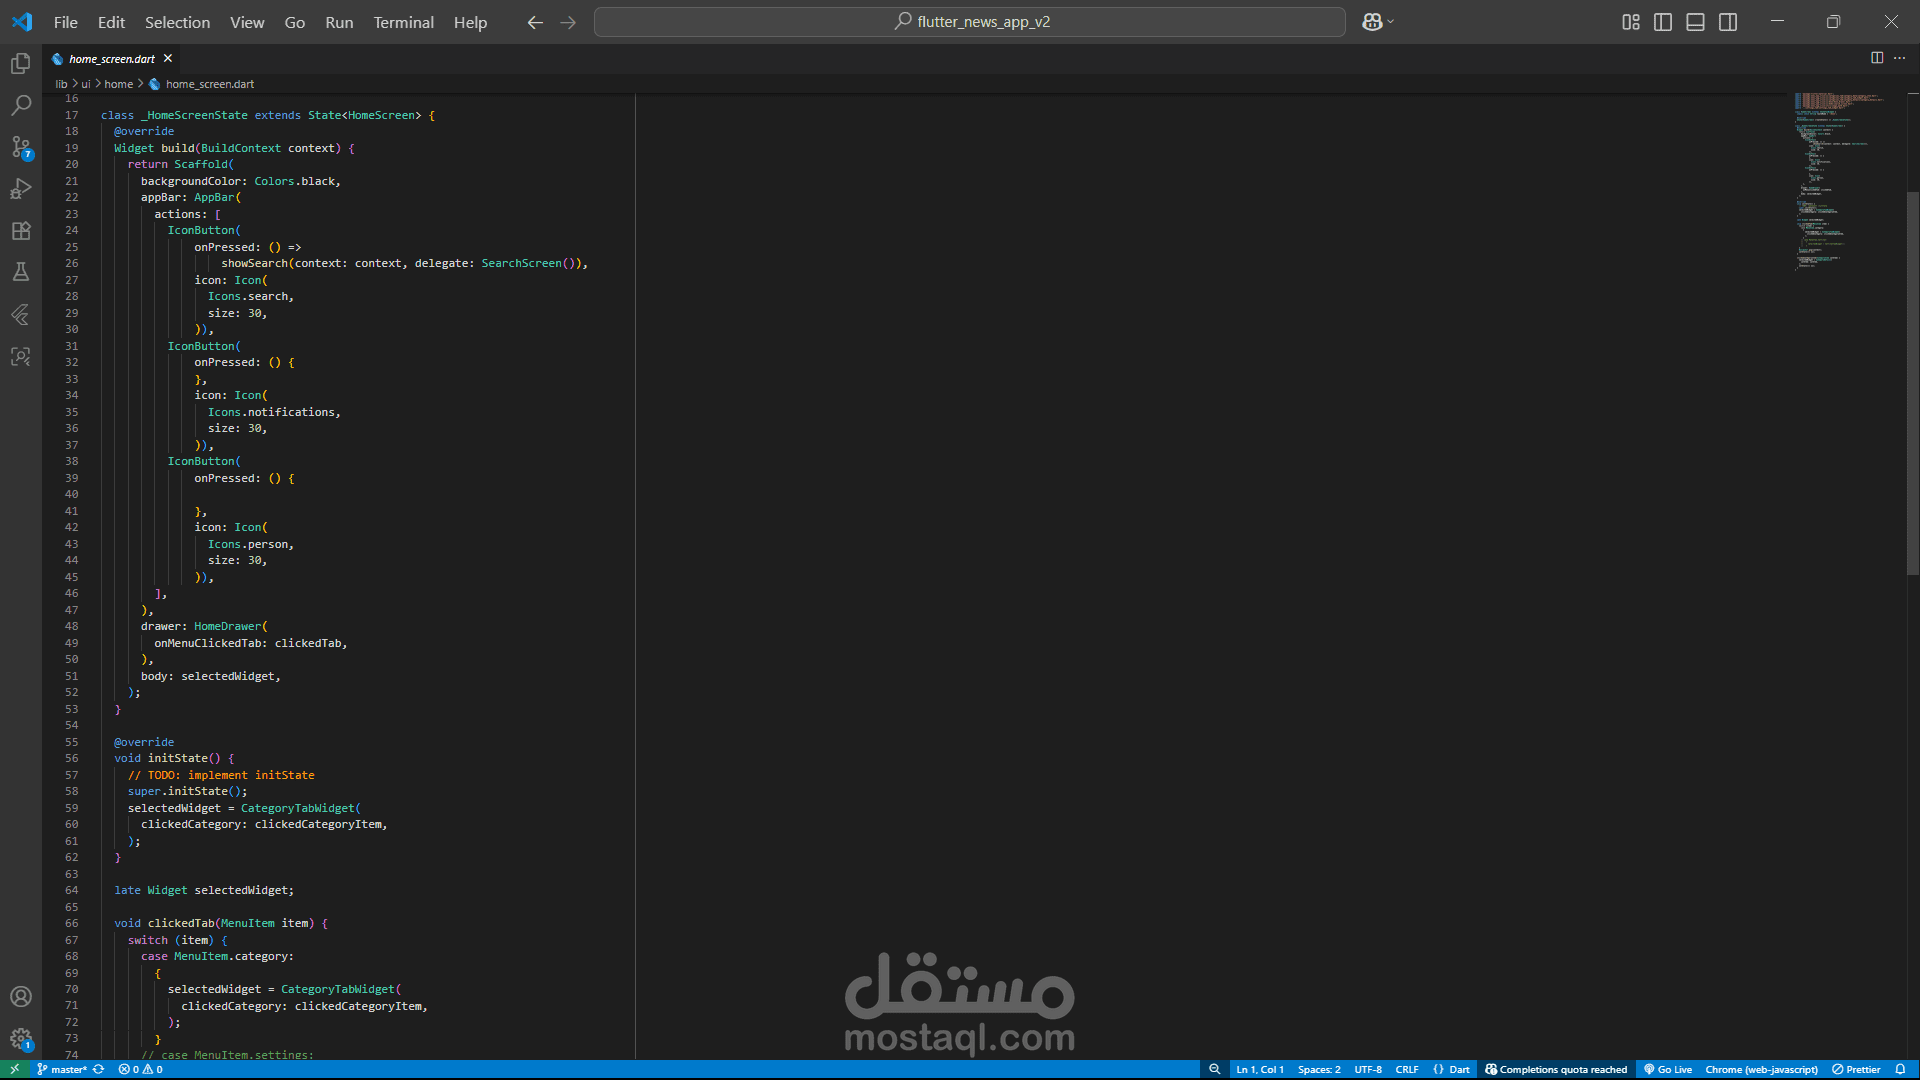The height and width of the screenshot is (1080, 1920).
Task: Click the Prettier status bar item
Action: tap(1856, 1069)
